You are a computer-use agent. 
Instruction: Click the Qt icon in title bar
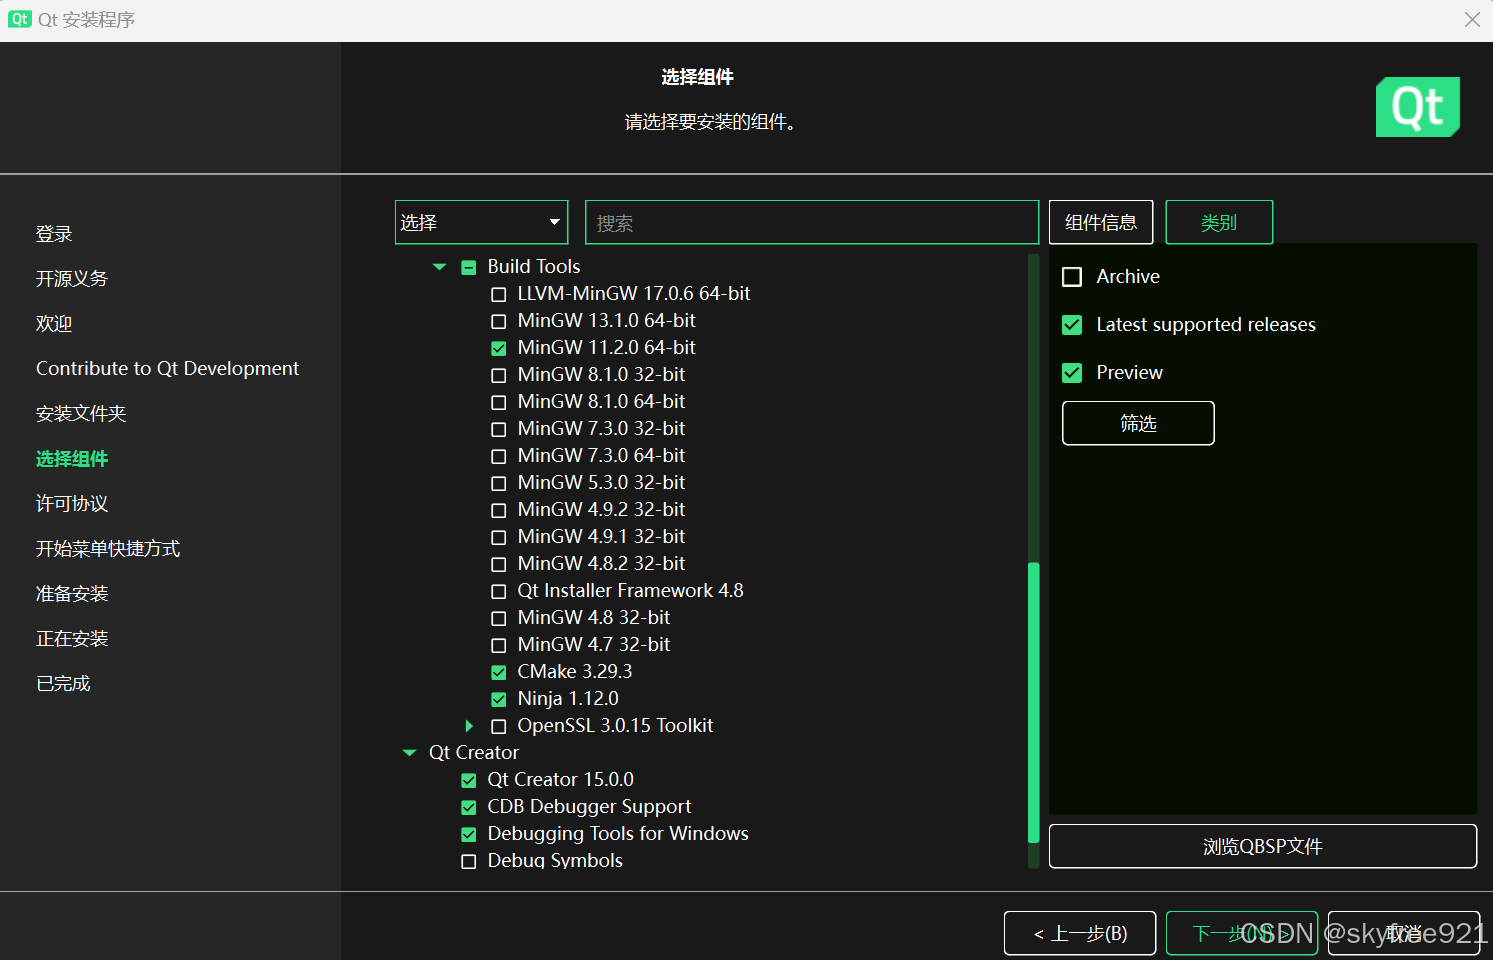(19, 19)
